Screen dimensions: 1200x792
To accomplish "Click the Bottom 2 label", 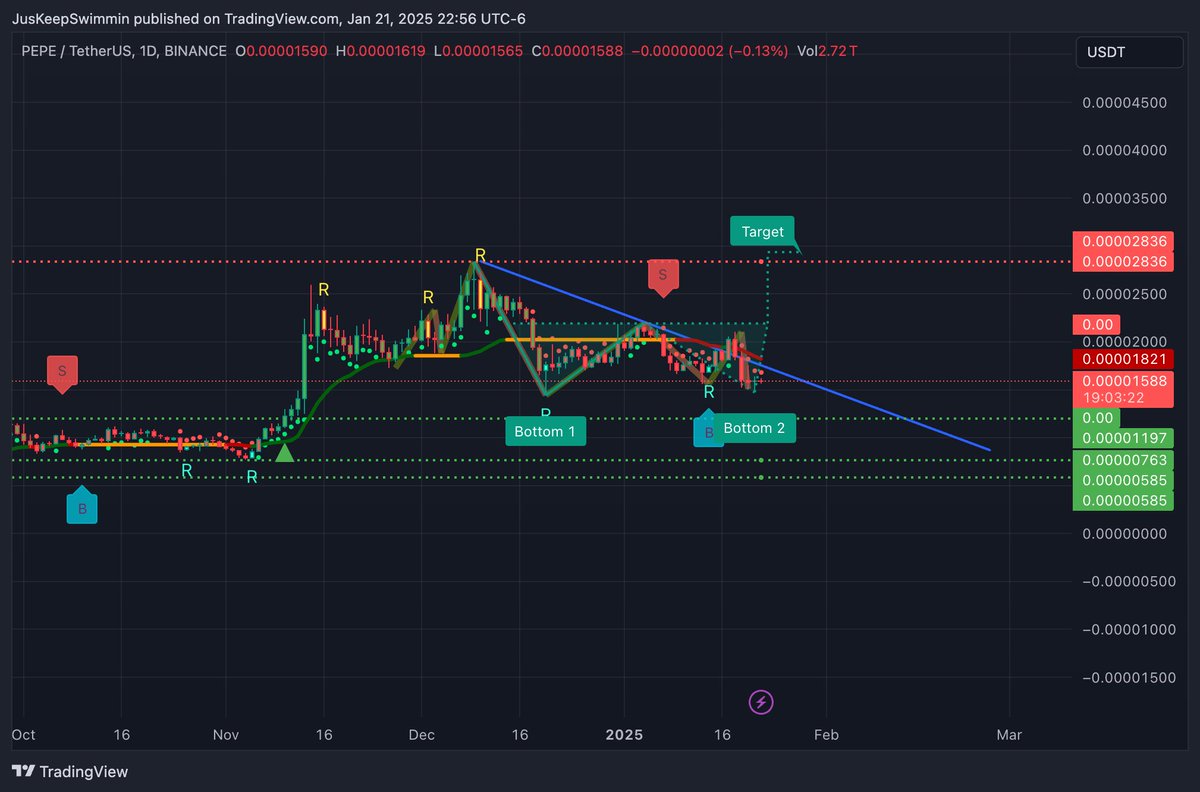I will pos(754,428).
